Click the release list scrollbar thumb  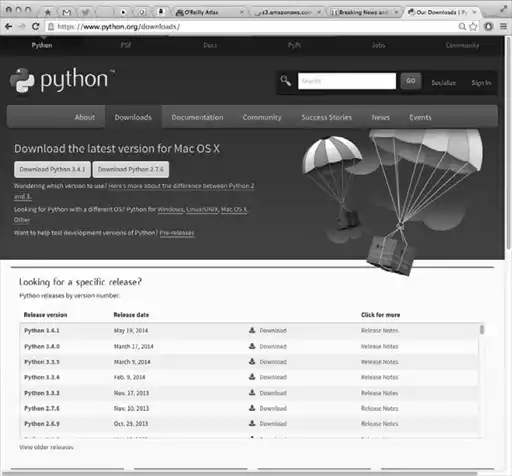pos(482,329)
